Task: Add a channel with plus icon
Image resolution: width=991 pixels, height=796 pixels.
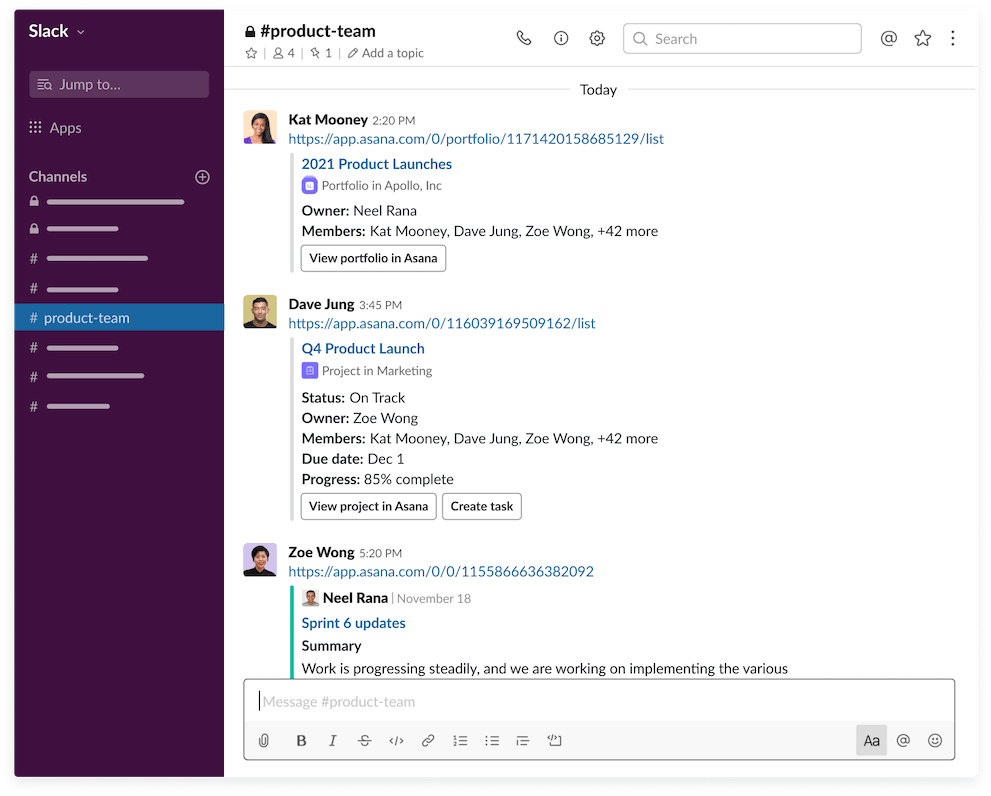Action: (202, 177)
